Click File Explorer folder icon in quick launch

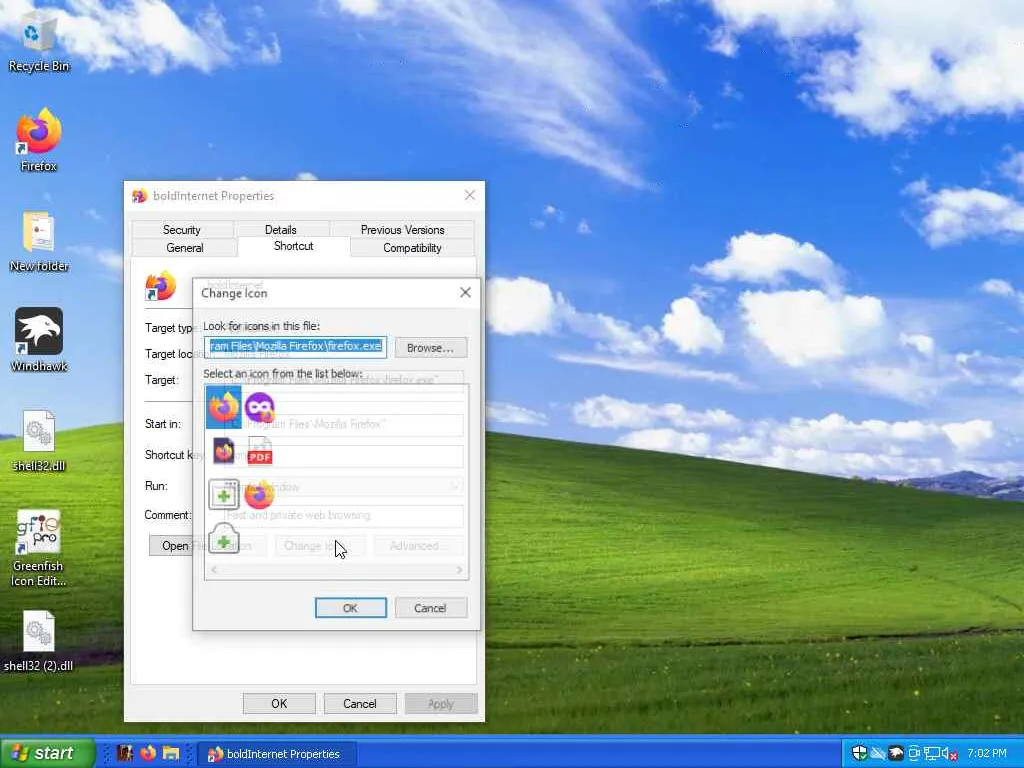[171, 753]
